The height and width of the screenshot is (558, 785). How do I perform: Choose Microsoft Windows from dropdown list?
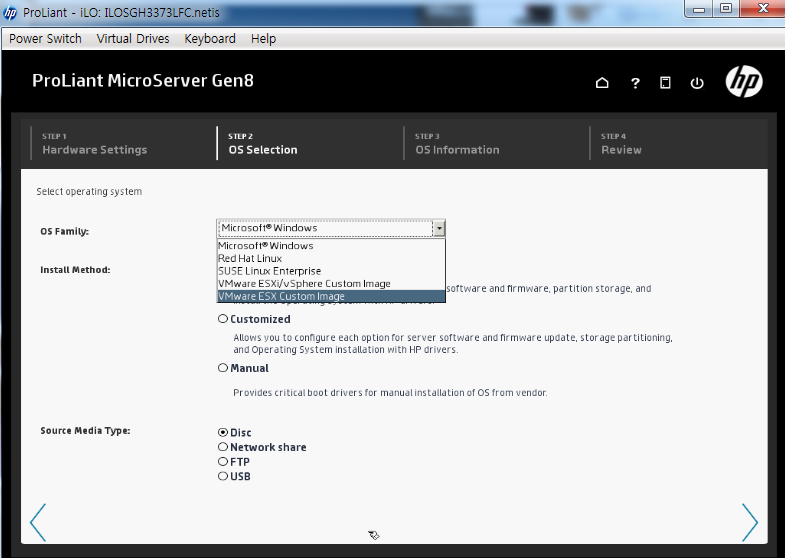pos(331,246)
